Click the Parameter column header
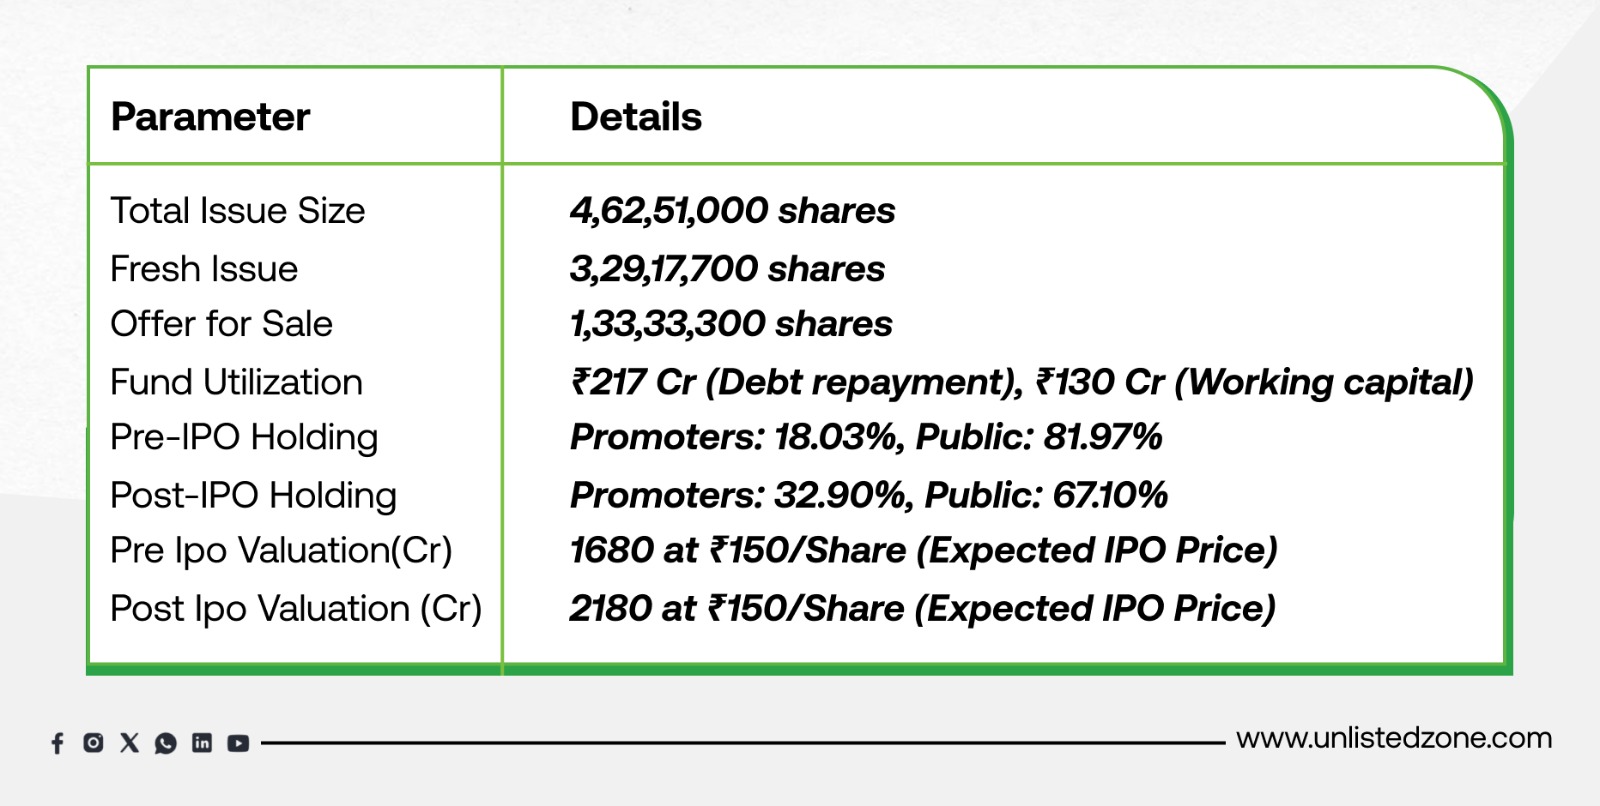 [x=210, y=117]
